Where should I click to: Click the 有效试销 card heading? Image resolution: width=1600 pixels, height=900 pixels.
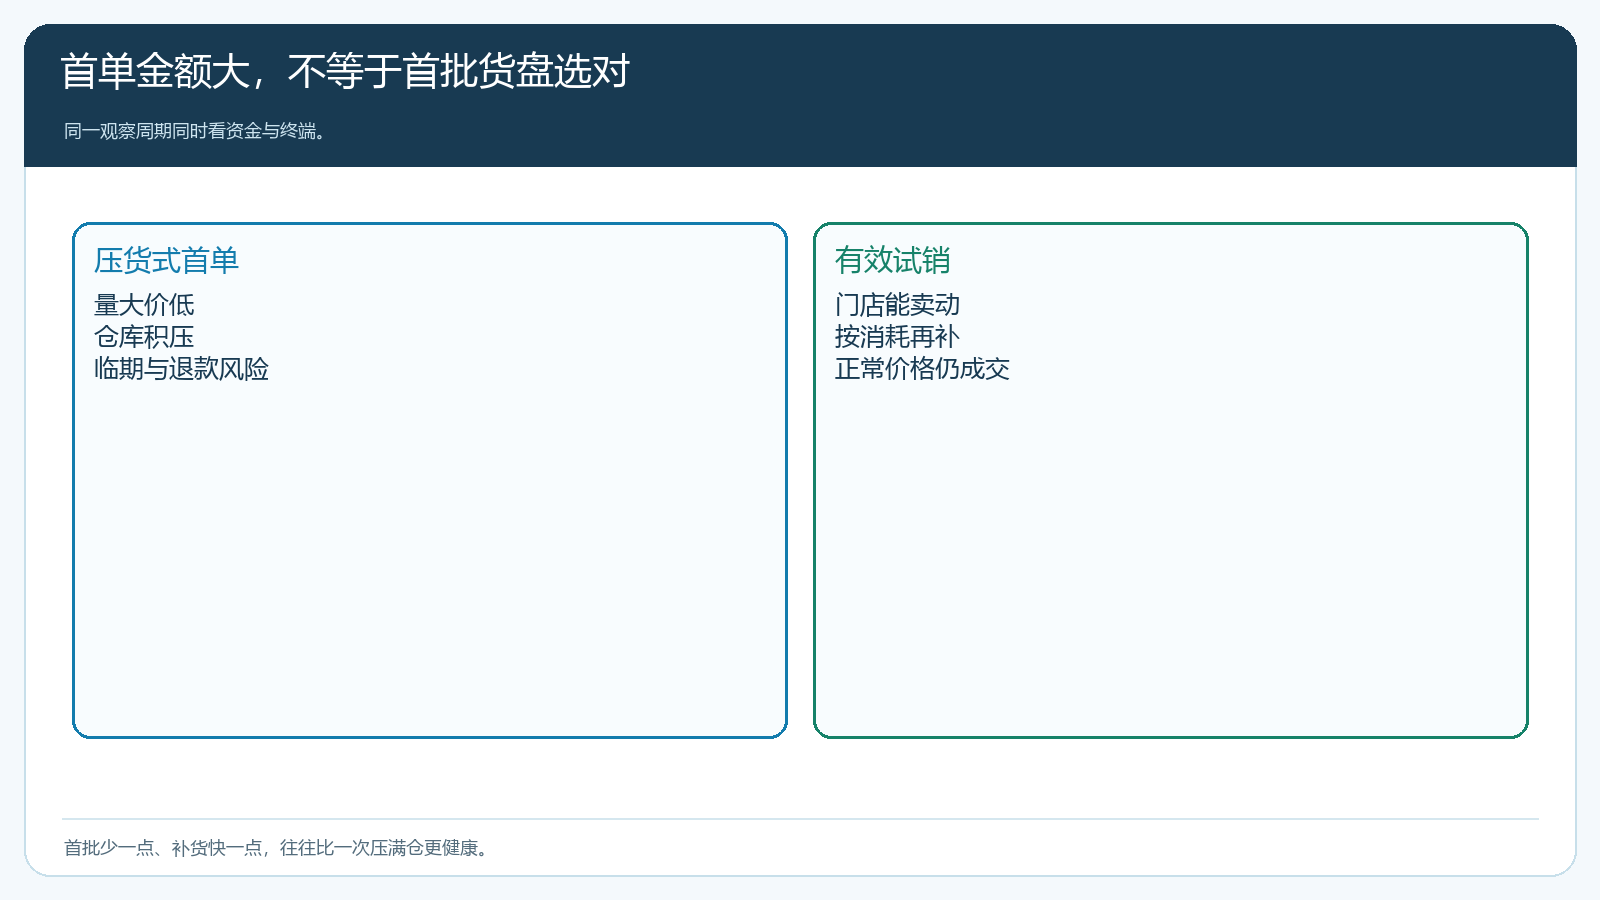coord(892,261)
